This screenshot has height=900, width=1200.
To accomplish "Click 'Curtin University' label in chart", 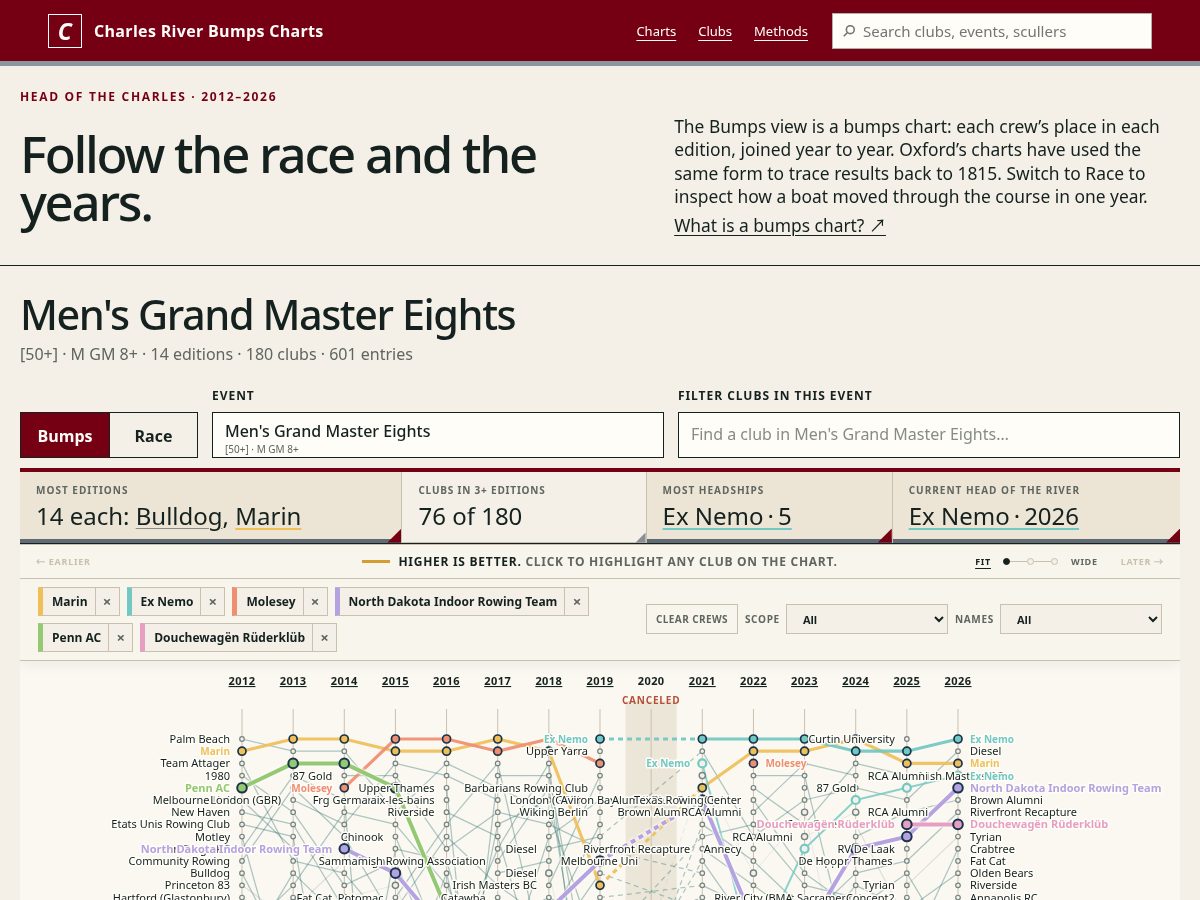I will pyautogui.click(x=851, y=739).
